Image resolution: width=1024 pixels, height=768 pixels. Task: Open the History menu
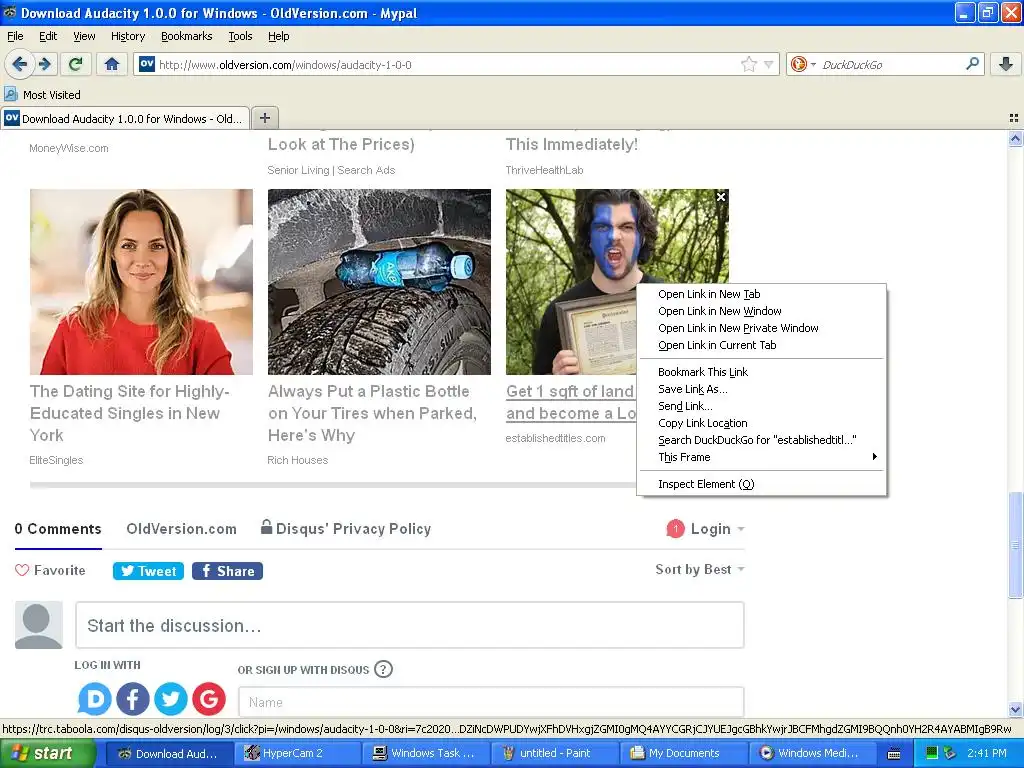pos(128,36)
